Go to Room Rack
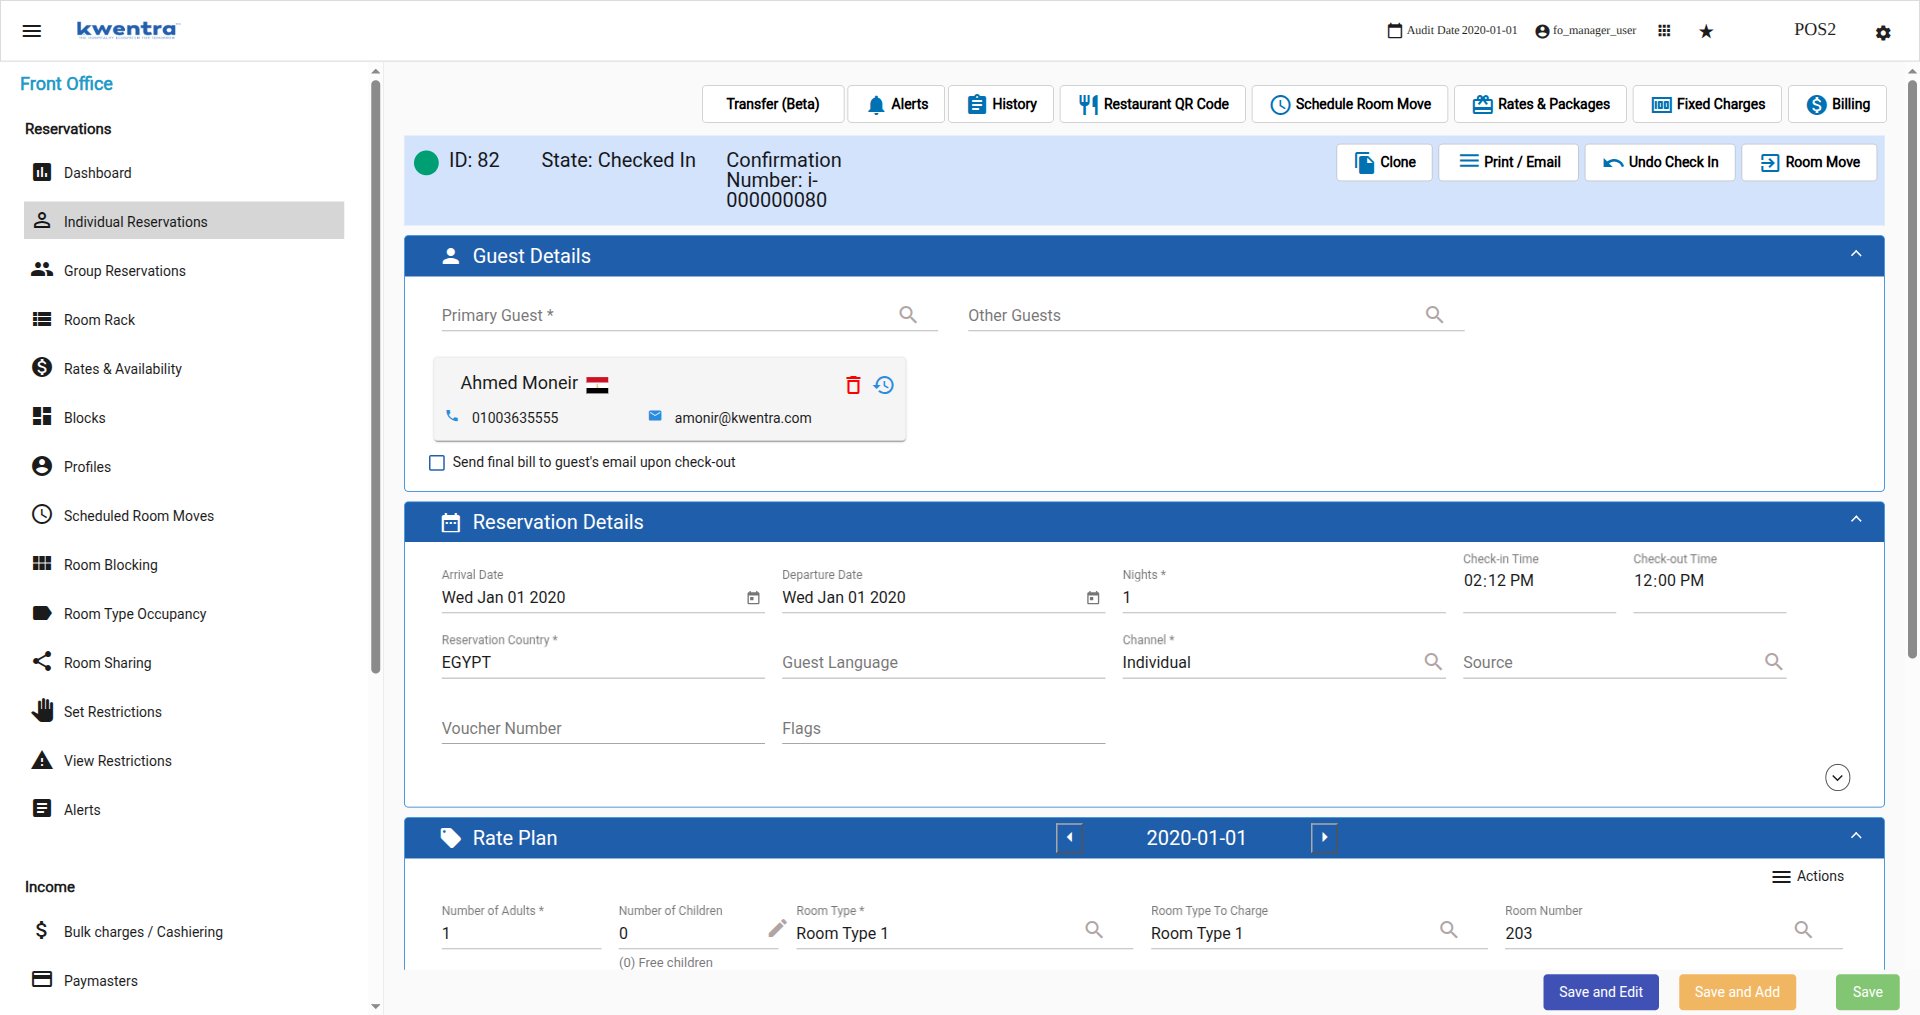 (x=184, y=319)
